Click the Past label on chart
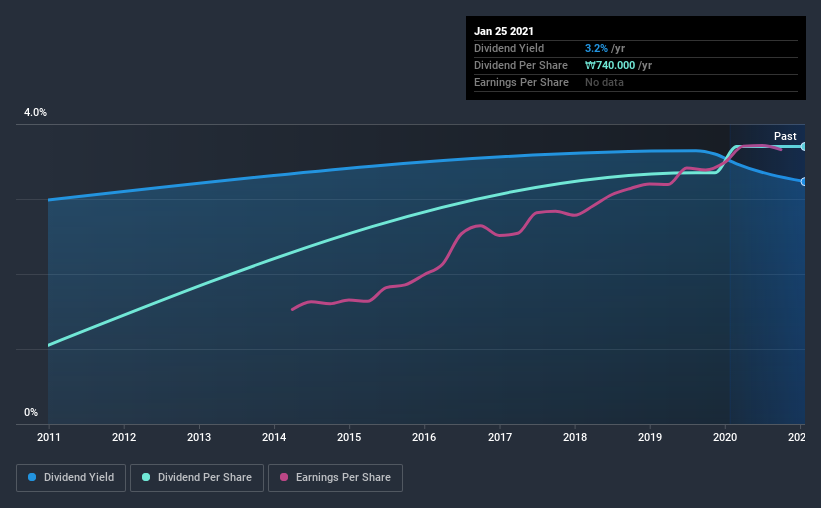This screenshot has height=508, width=821. point(785,136)
